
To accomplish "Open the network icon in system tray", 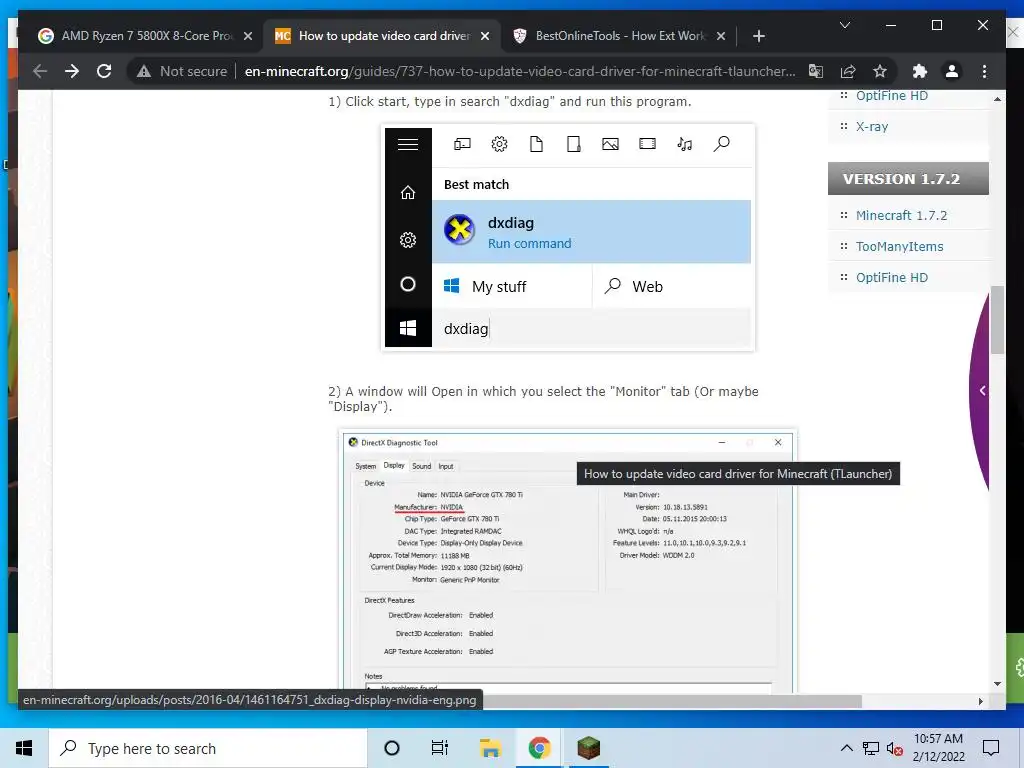I will coord(871,748).
